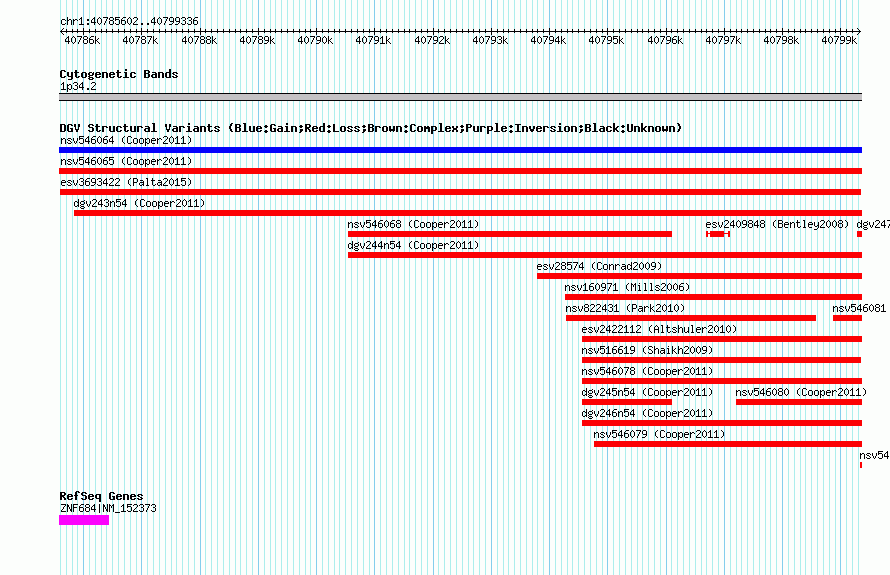Open the ZNF684|NM_152373 gene label
This screenshot has height=575, width=890.
108,508
